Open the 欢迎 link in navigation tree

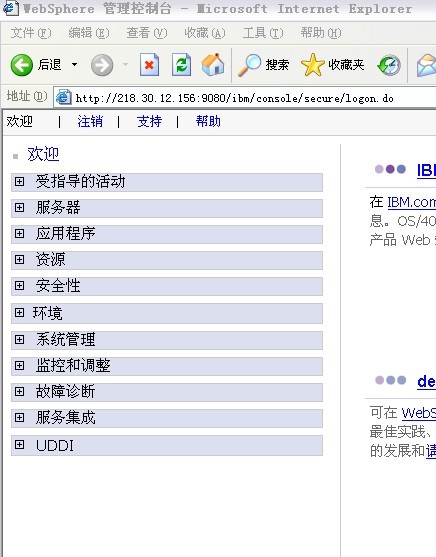[43, 155]
